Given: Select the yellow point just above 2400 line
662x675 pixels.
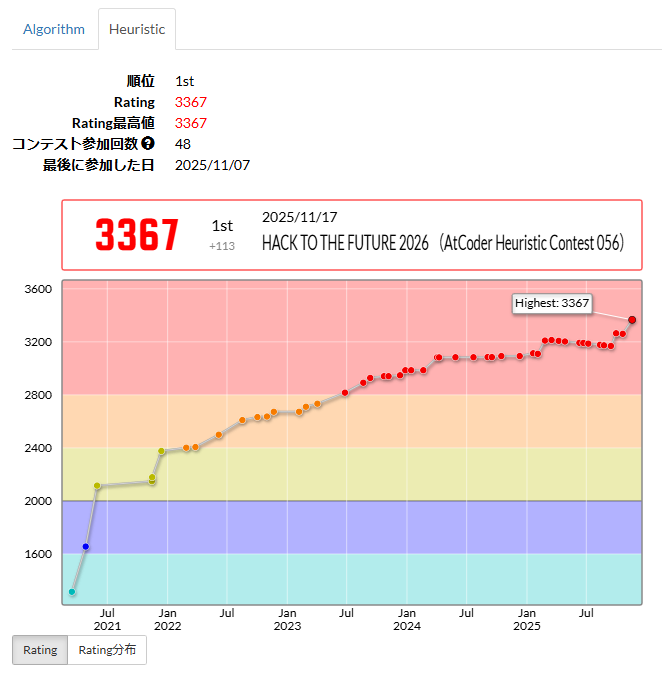Looking at the screenshot, I should [161, 452].
